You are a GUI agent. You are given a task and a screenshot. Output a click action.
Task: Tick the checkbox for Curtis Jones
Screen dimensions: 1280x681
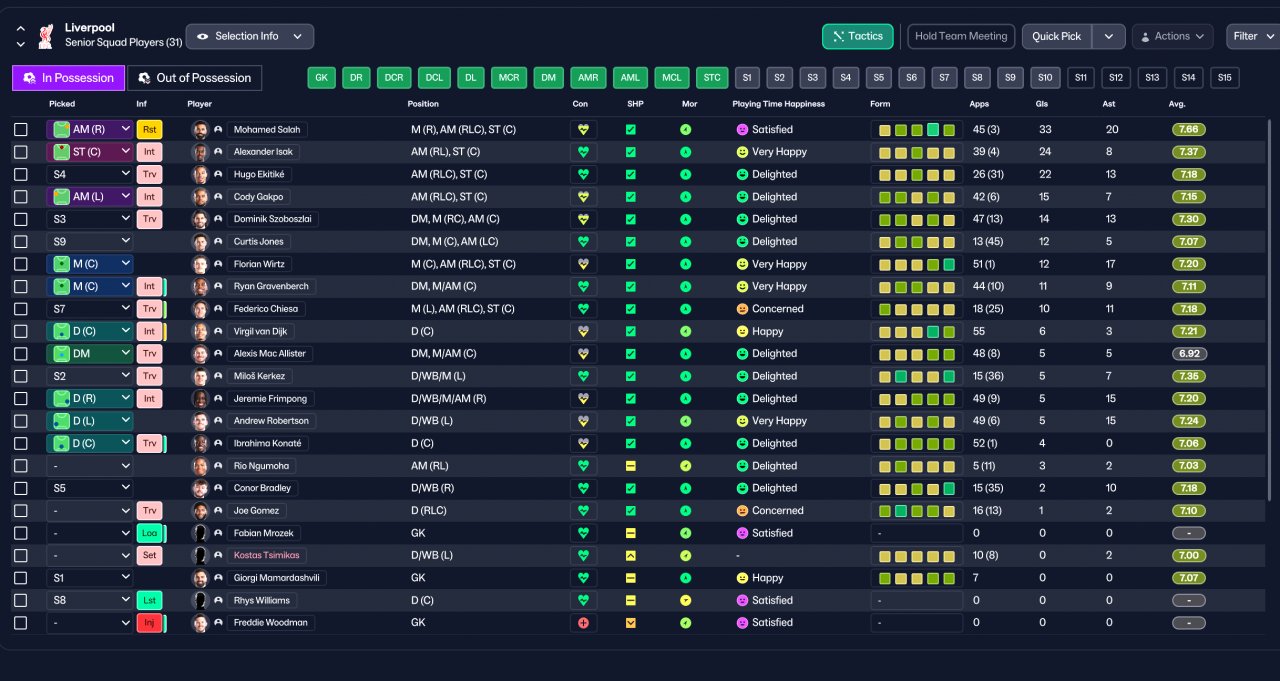click(x=21, y=241)
